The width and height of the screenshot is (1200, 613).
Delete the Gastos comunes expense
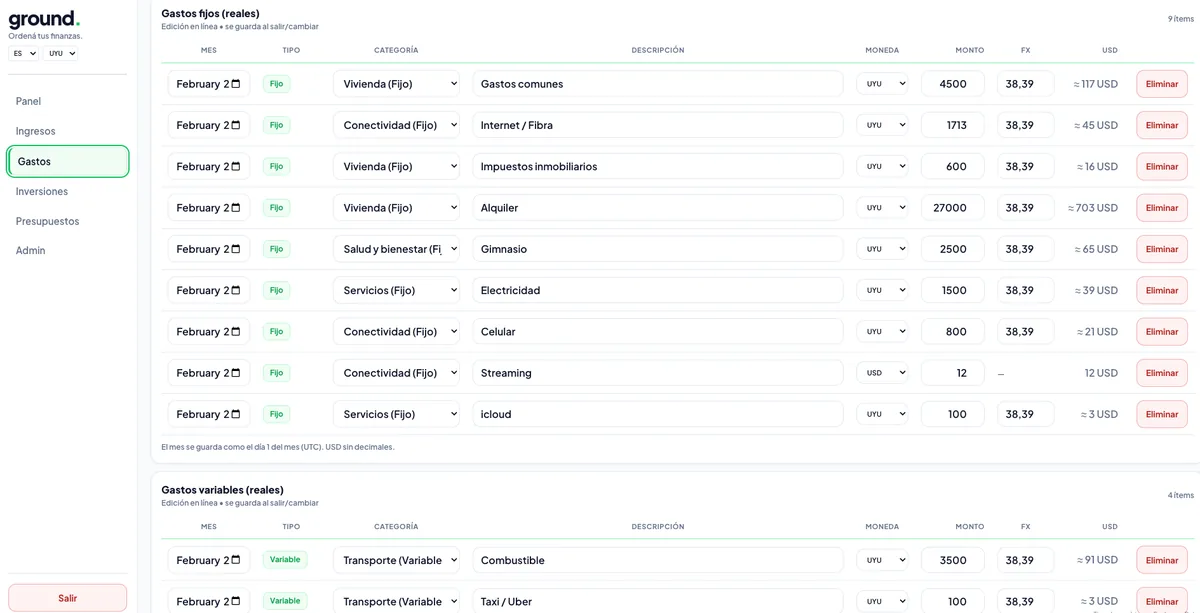1162,84
